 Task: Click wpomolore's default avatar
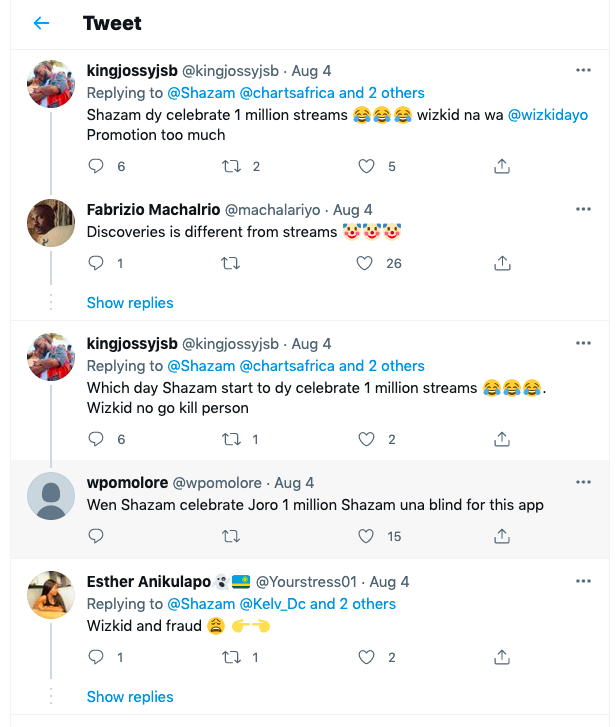pos(50,497)
